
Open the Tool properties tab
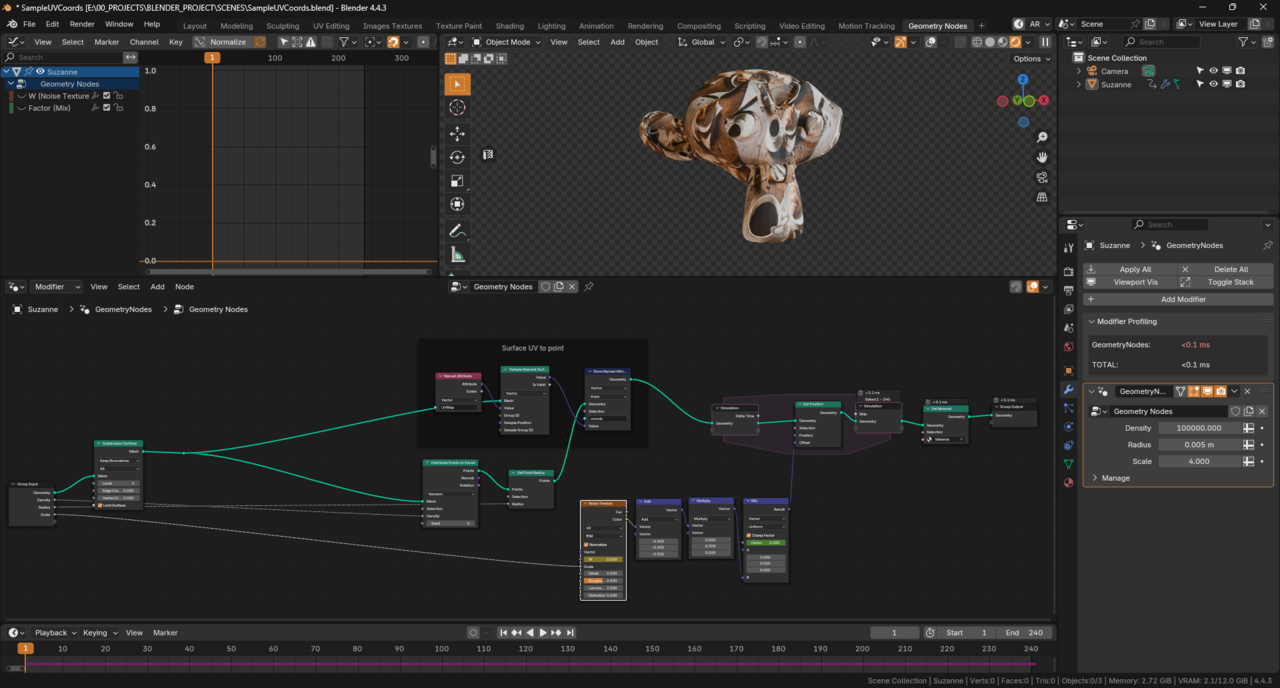[1069, 247]
